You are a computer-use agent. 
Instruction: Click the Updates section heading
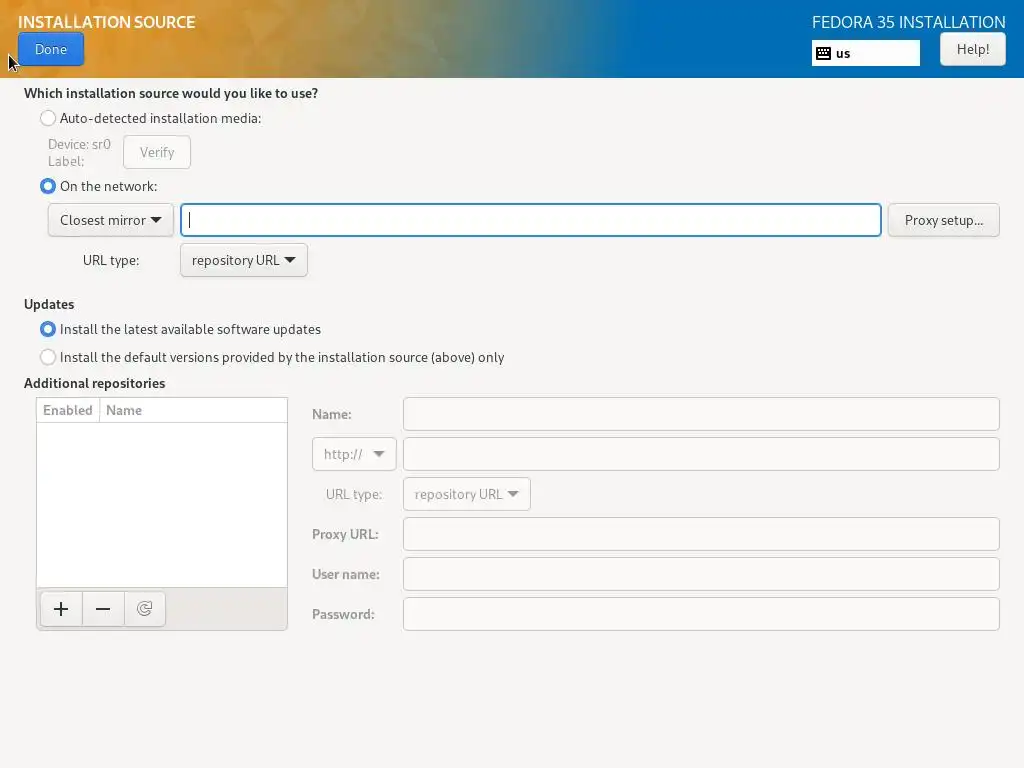pos(49,304)
